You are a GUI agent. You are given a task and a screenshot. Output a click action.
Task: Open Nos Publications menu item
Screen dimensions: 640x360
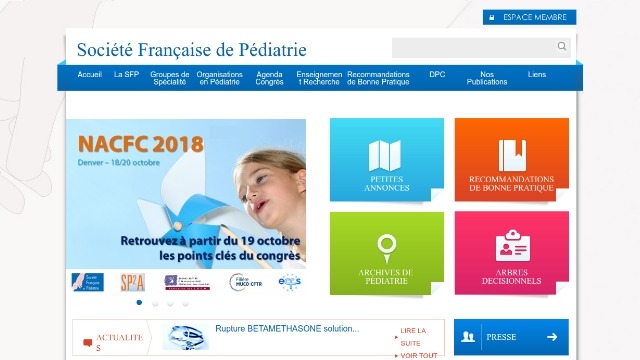click(x=487, y=78)
